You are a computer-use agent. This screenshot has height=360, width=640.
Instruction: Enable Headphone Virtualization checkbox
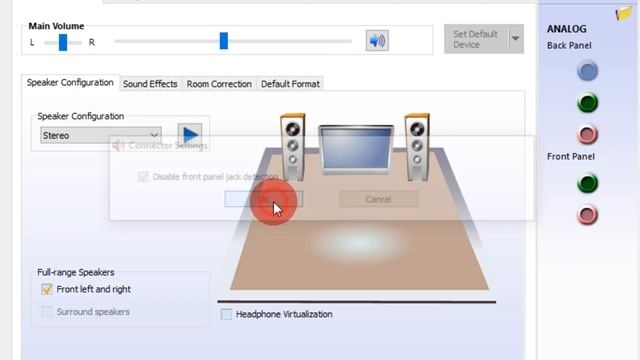[x=226, y=314]
